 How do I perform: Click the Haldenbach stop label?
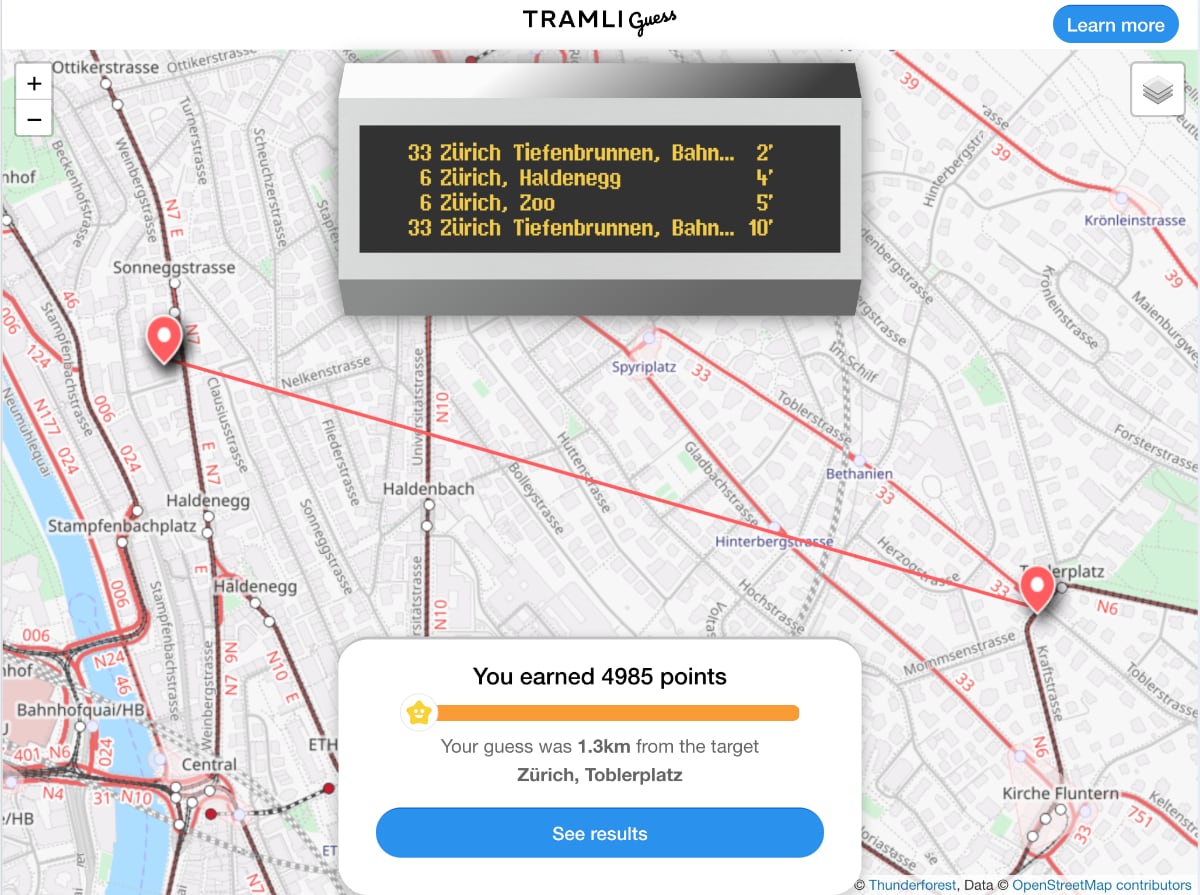tap(428, 489)
